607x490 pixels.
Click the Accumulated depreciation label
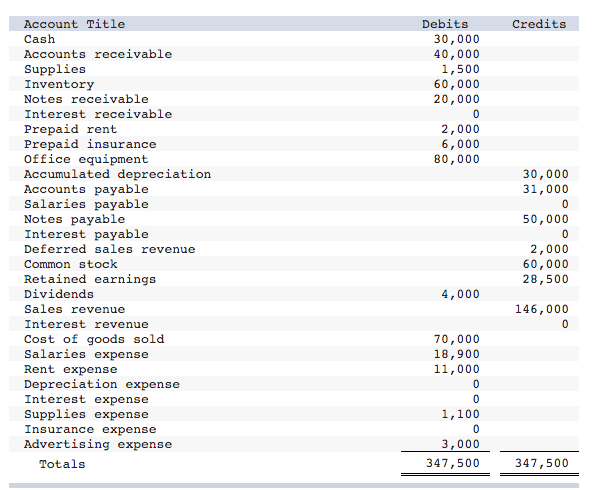(117, 174)
